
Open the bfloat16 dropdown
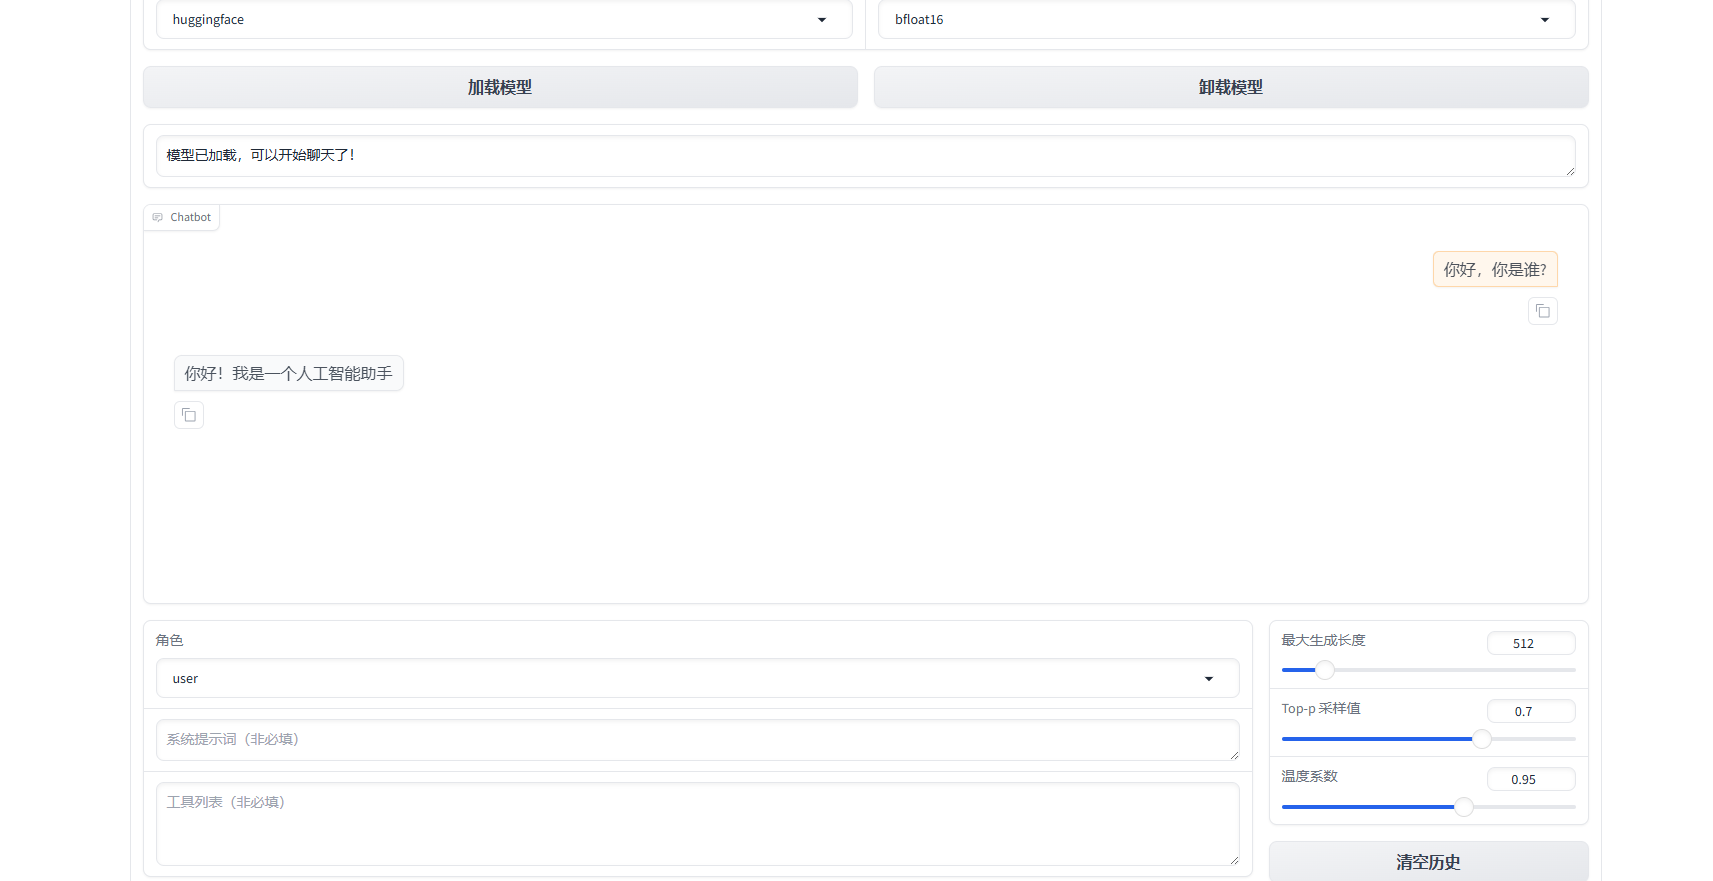pos(1225,20)
